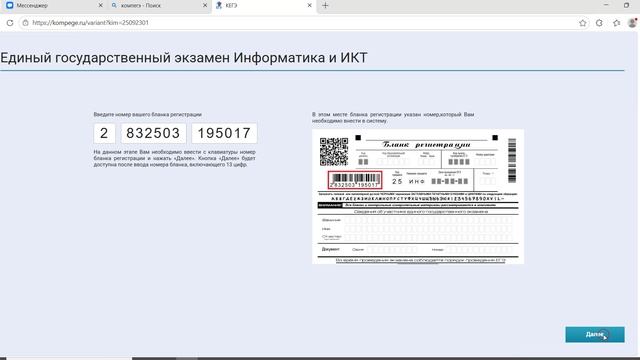
Task: Click the registration form sample image
Action: pyautogui.click(x=418, y=196)
